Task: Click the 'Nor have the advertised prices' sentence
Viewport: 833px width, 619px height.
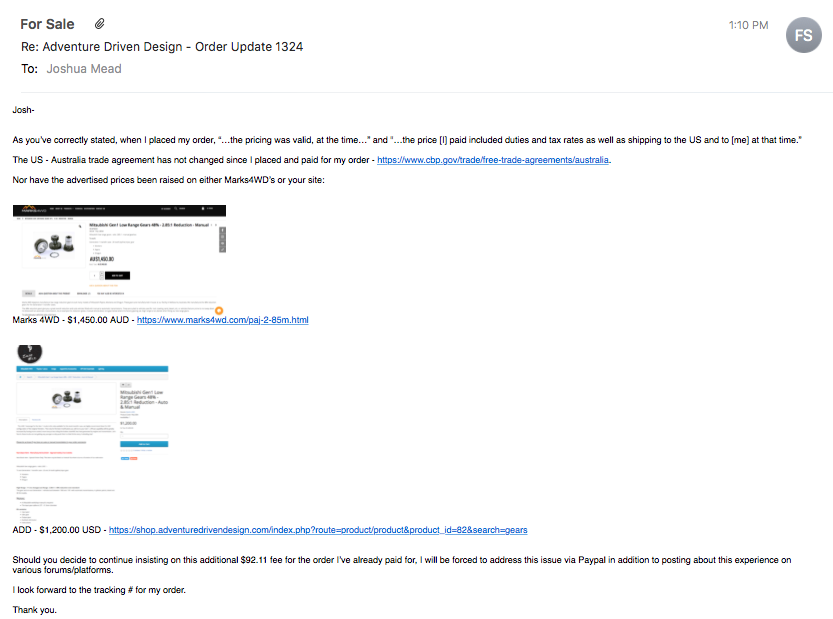Action: 168,180
